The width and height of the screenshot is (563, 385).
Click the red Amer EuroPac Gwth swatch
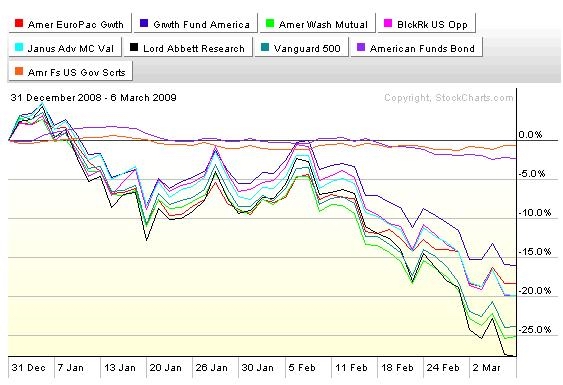click(19, 23)
